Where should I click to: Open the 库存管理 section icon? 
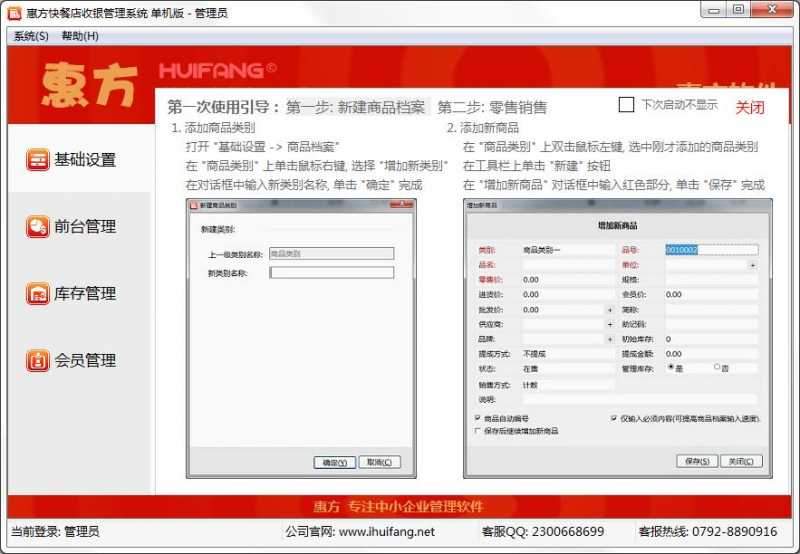pos(37,294)
